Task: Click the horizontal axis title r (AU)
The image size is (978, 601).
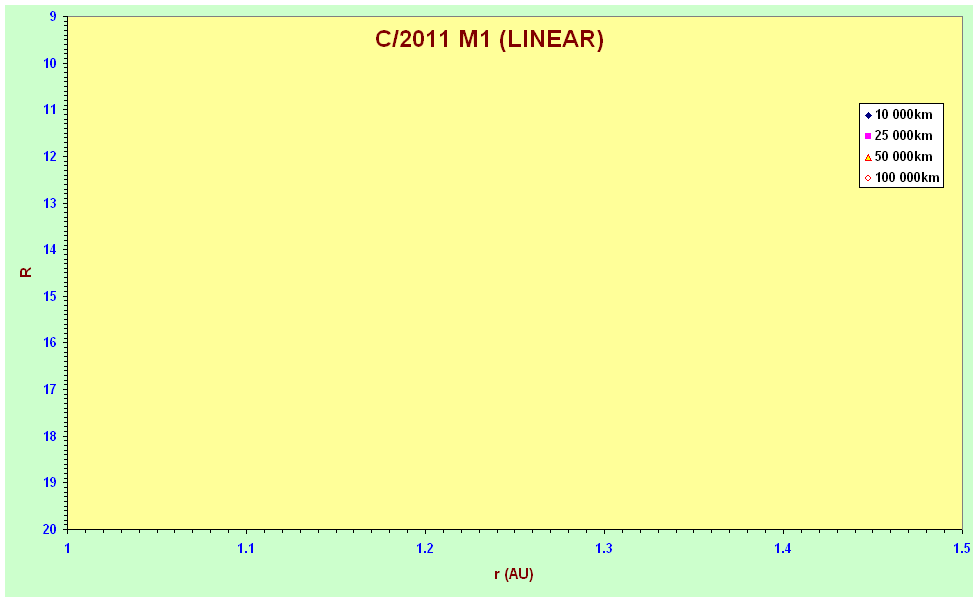Action: click(514, 574)
